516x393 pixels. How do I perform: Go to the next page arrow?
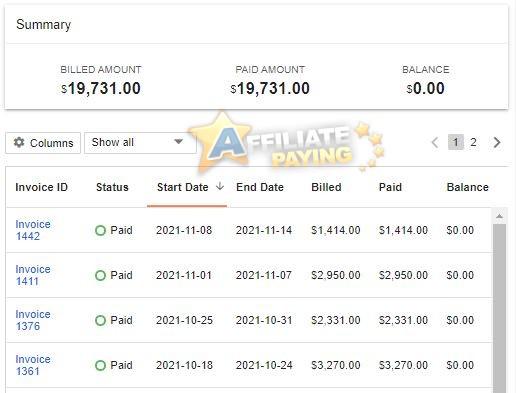tap(497, 142)
